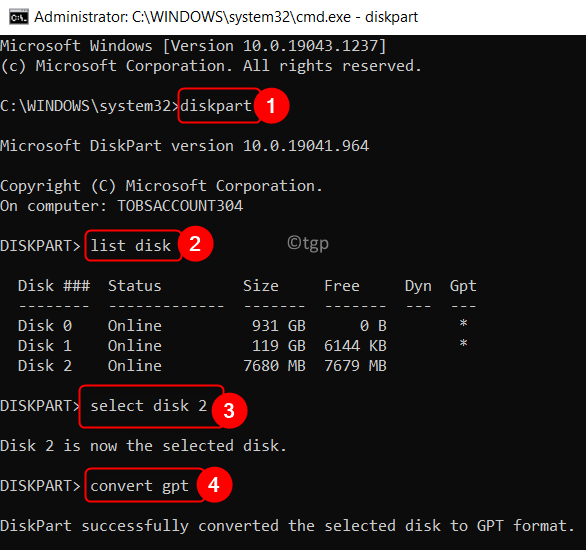The height and width of the screenshot is (550, 586).
Task: Click the red step 1 badge
Action: [271, 106]
